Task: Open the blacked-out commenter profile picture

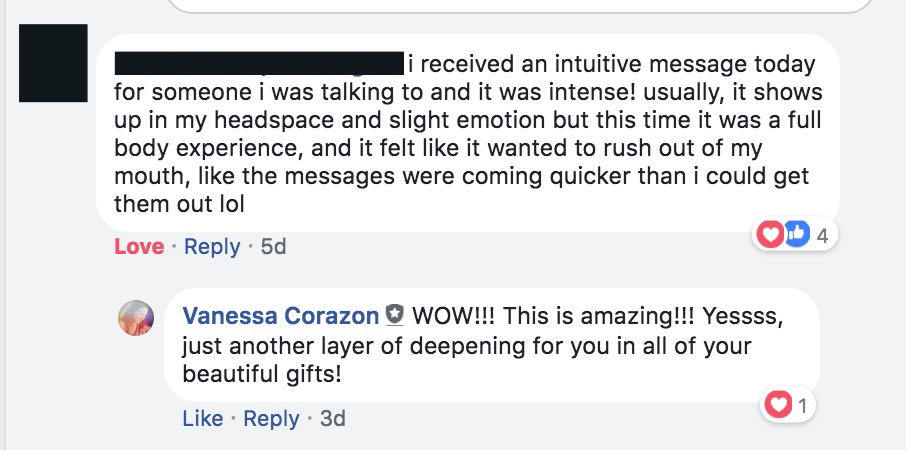Action: [x=53, y=63]
